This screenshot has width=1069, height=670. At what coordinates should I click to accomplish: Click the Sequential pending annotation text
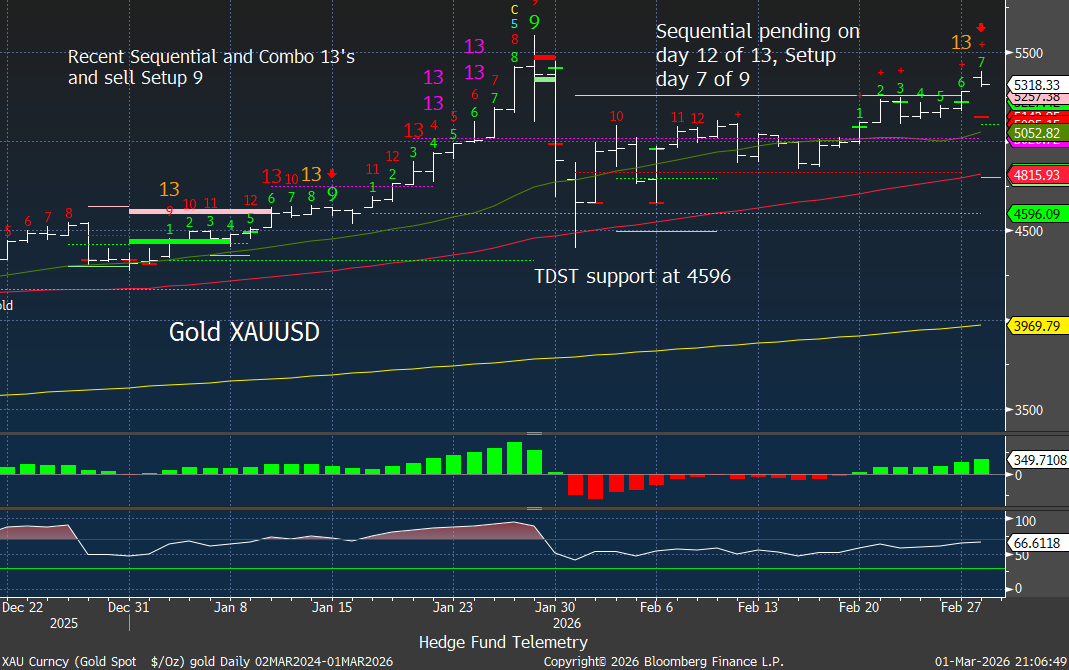(x=757, y=55)
